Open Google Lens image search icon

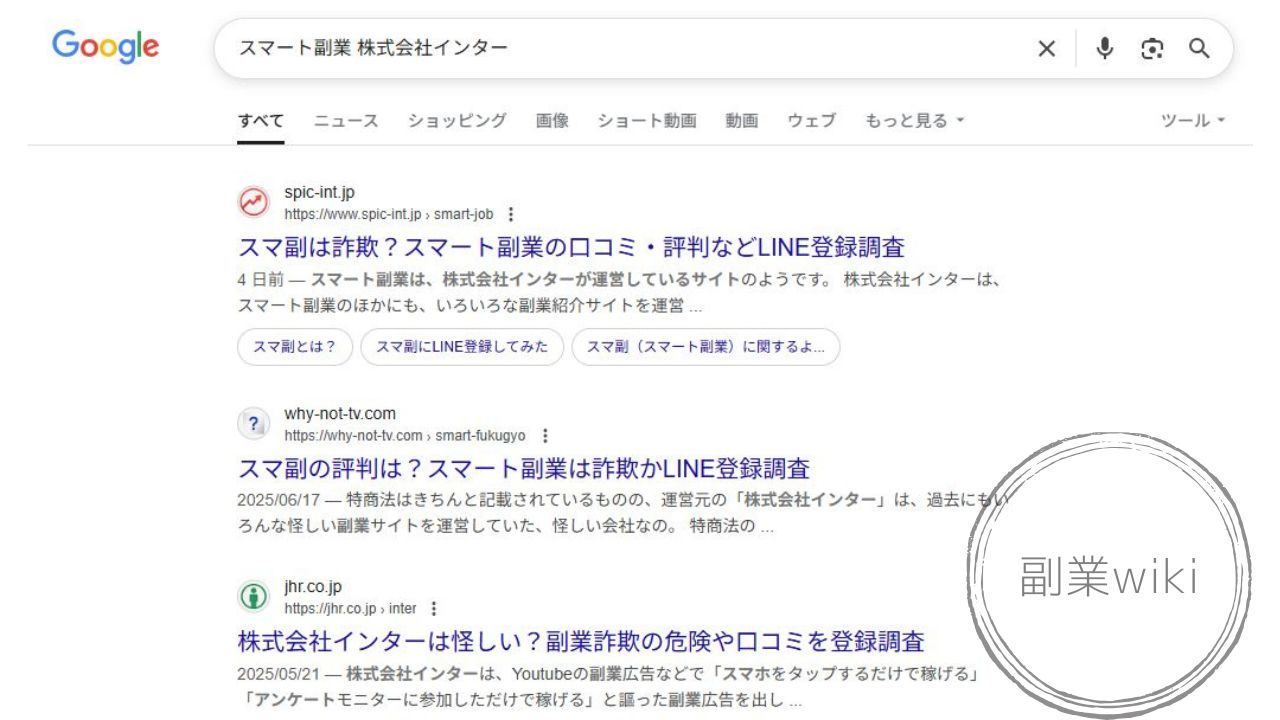(x=1152, y=48)
